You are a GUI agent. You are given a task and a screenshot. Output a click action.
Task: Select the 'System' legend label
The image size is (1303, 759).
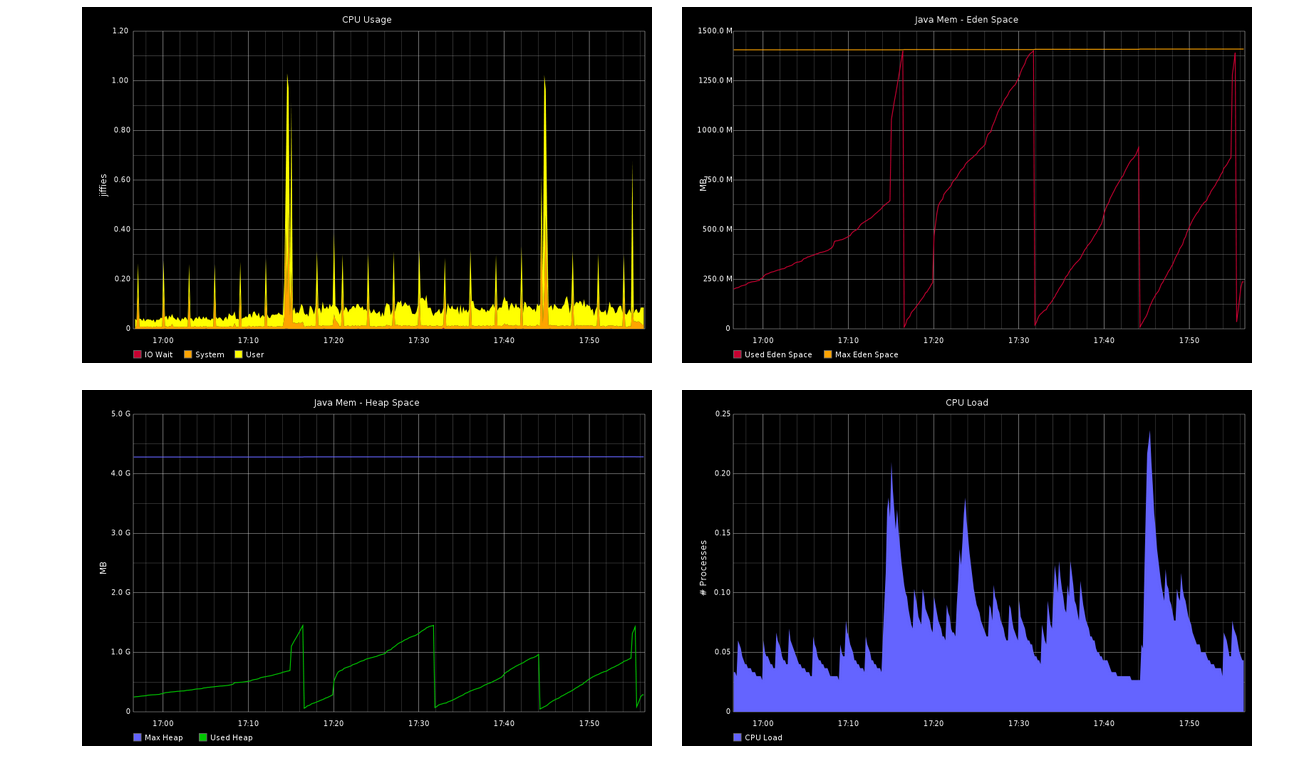210,355
